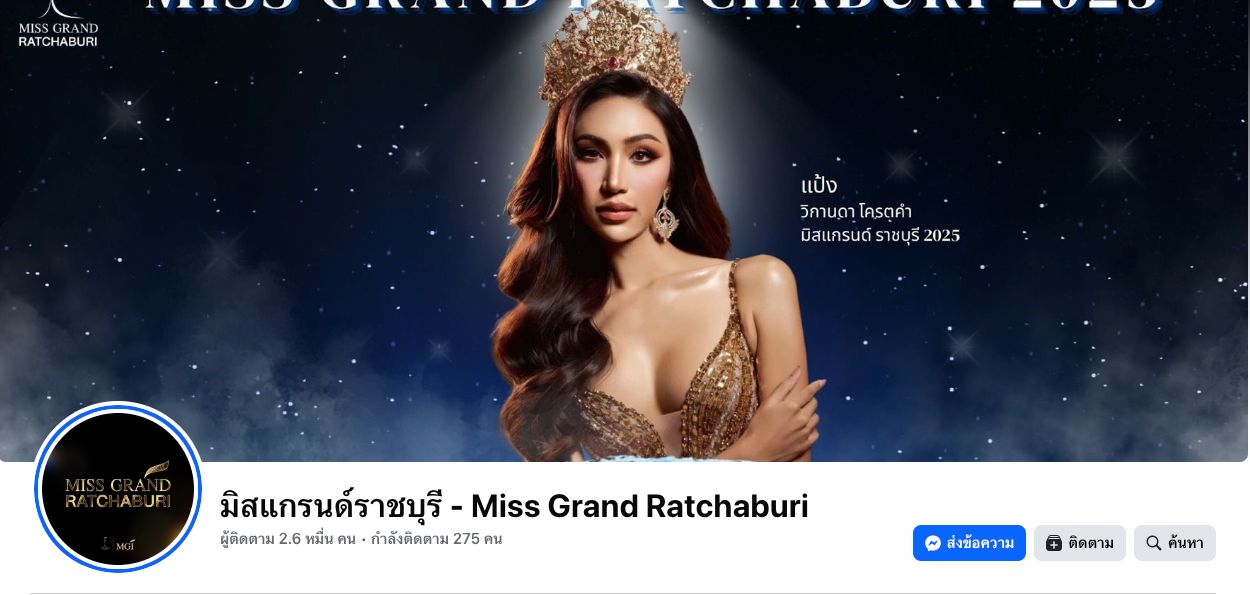Click the name วิกานดา โคตรคำ on cover
Image resolution: width=1250 pixels, height=595 pixels.
pyautogui.click(x=856, y=211)
